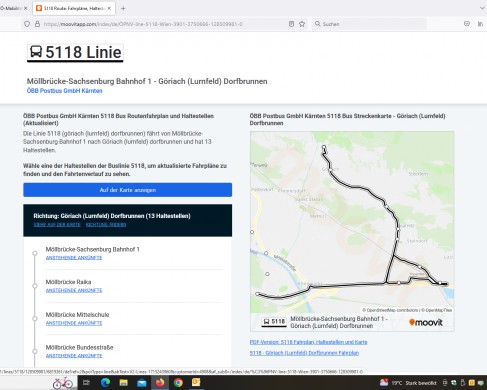Viewport: 487px width, 390px height.
Task: Click the weather widget Stark bewölkt
Action: (408, 383)
